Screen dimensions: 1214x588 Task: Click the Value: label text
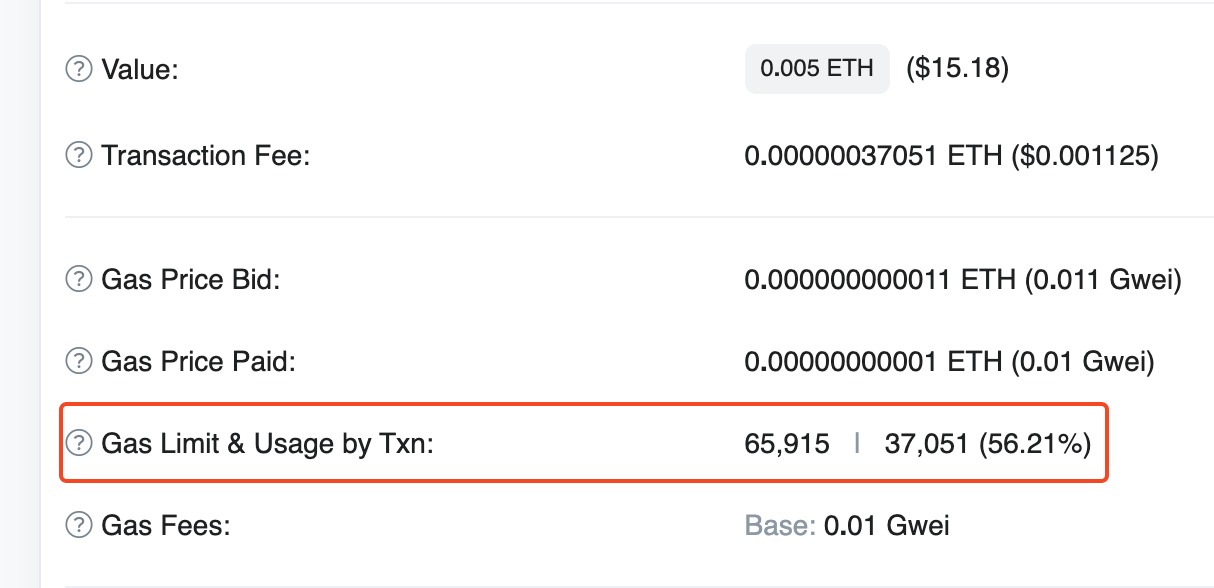139,70
